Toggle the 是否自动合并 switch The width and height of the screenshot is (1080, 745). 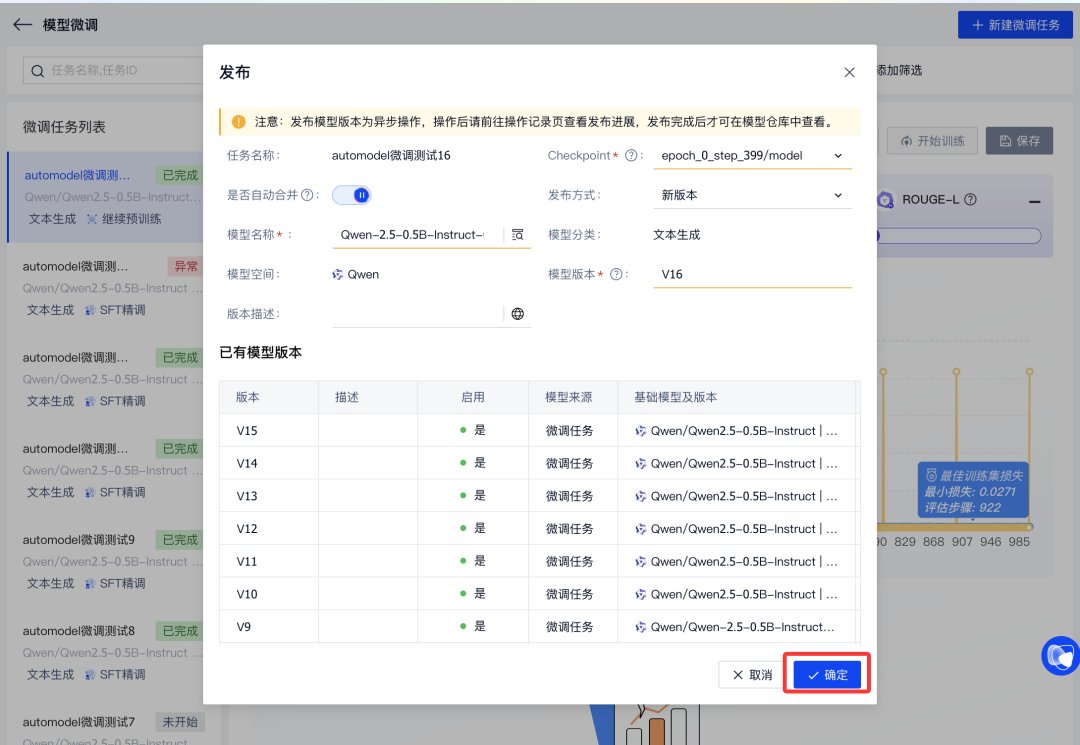click(351, 196)
